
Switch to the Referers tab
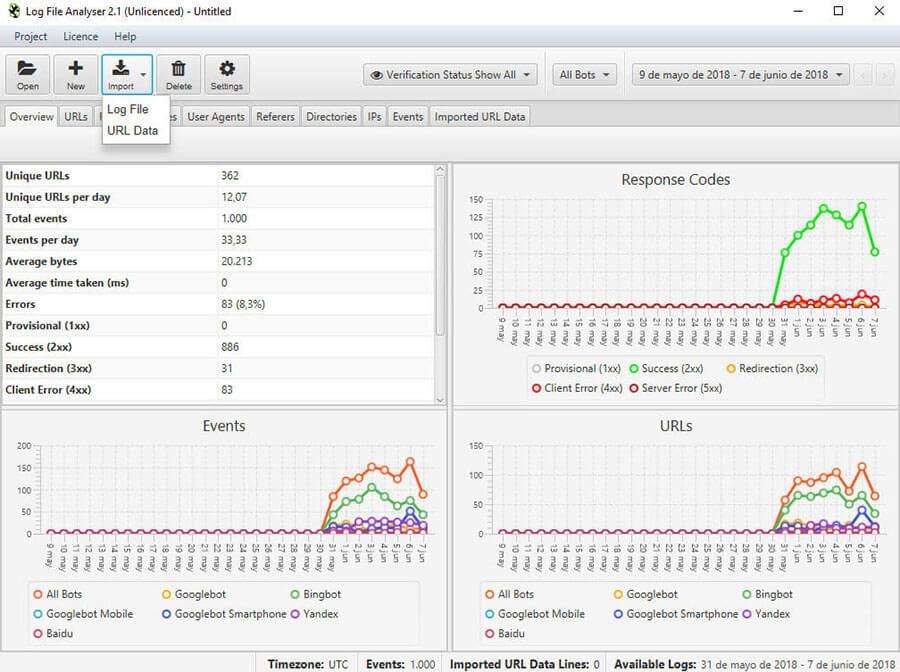tap(275, 116)
